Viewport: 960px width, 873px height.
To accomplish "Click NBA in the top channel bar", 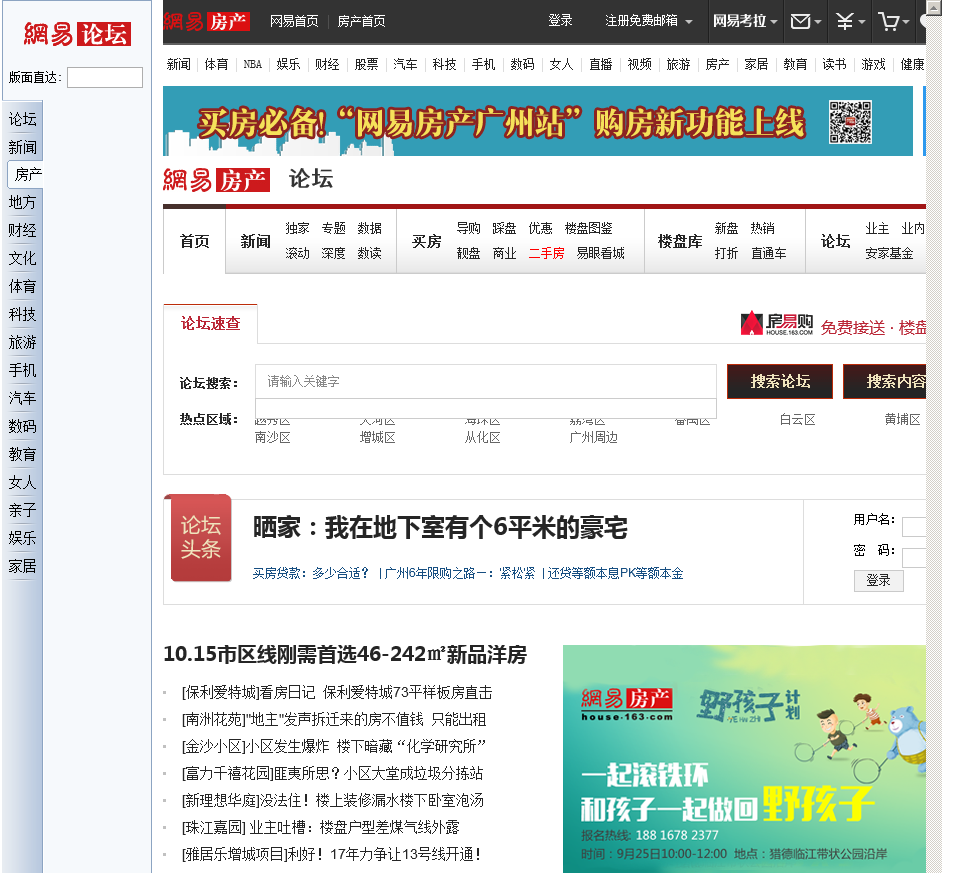I will click(x=252, y=64).
